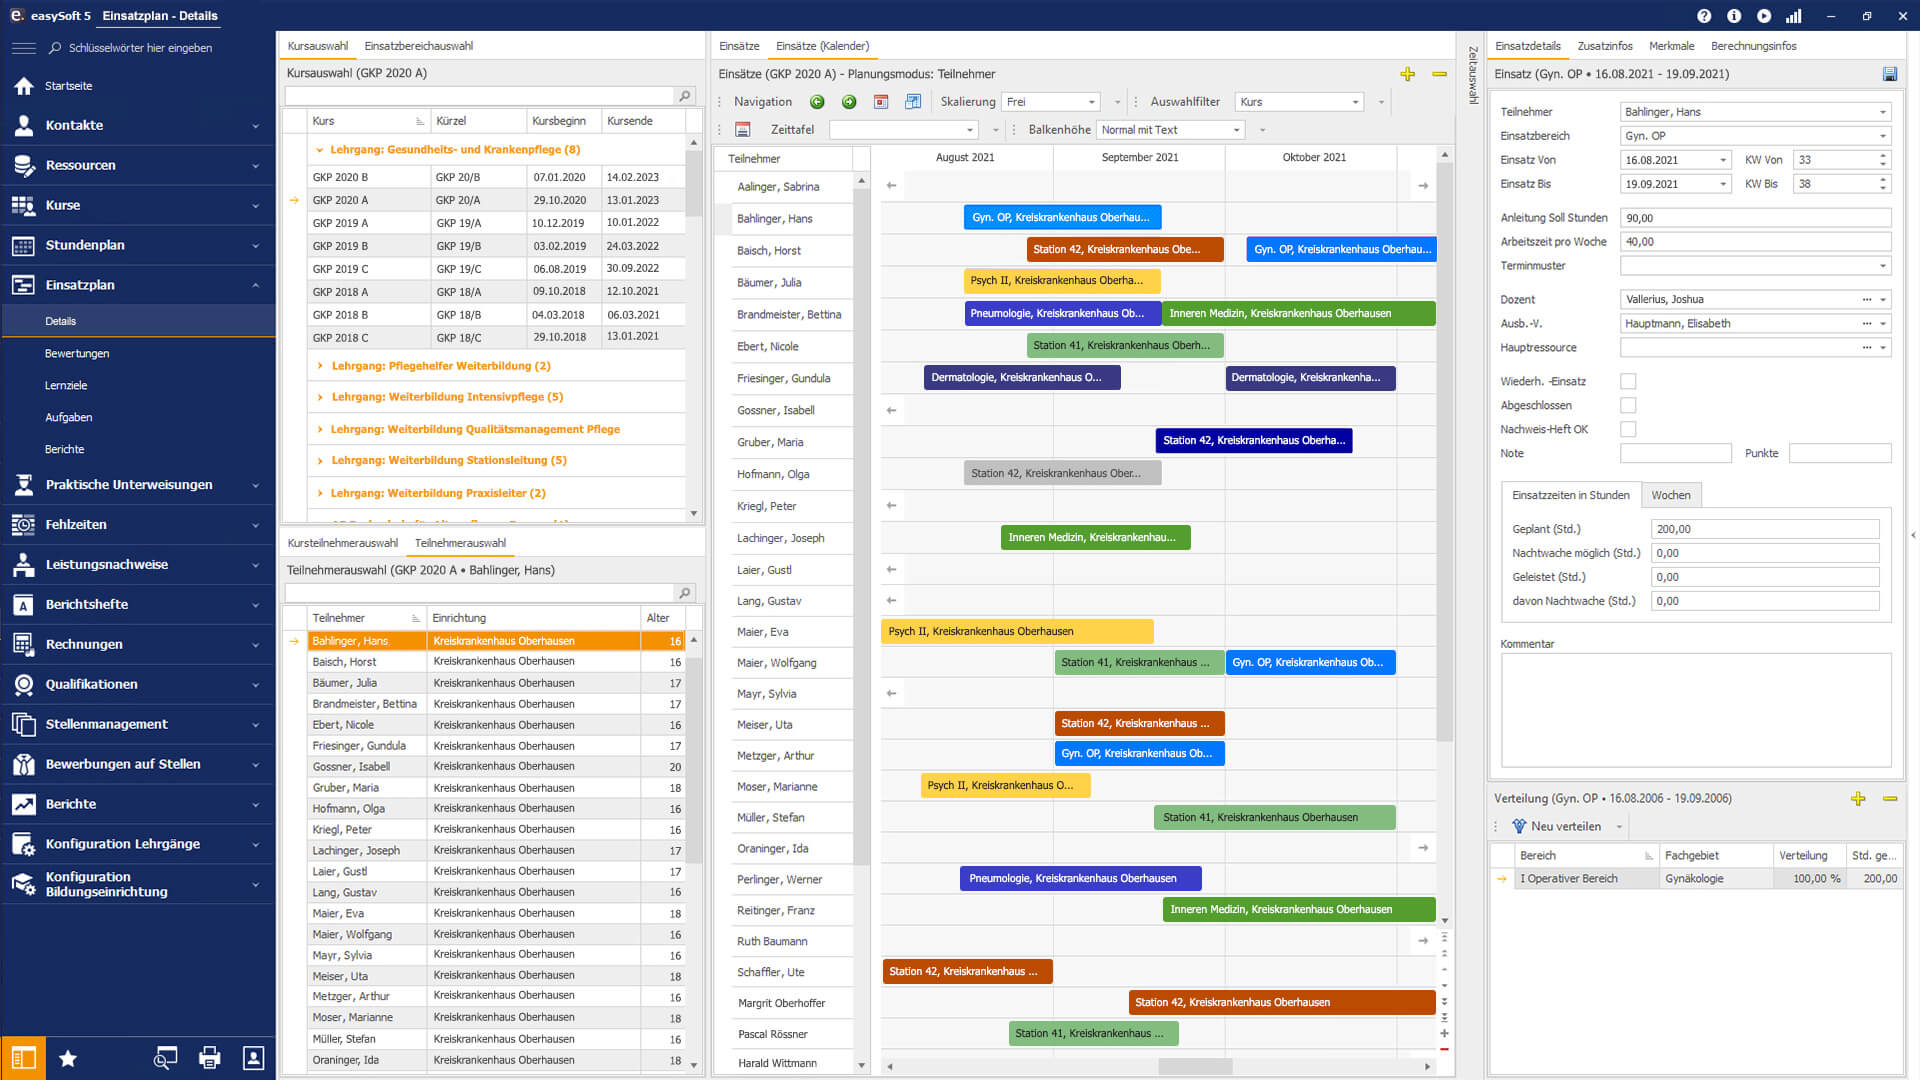The height and width of the screenshot is (1080, 1920).
Task: Click the Schlüsselwörter search field
Action: click(140, 48)
